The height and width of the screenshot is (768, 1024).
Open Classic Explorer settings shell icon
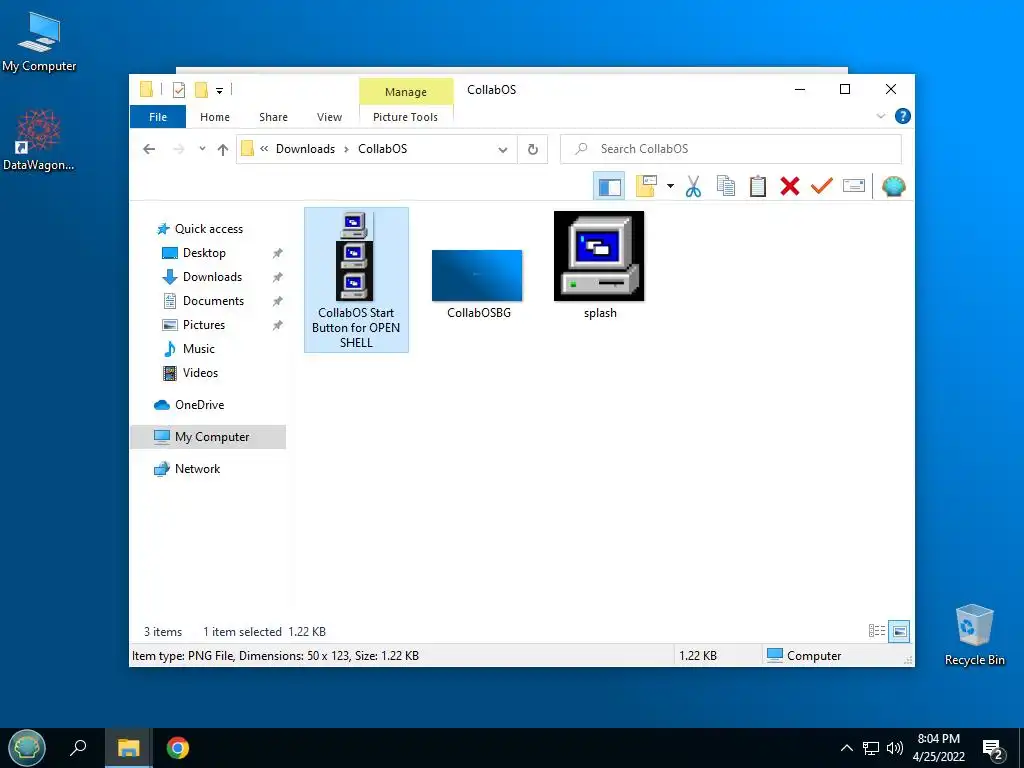(893, 186)
